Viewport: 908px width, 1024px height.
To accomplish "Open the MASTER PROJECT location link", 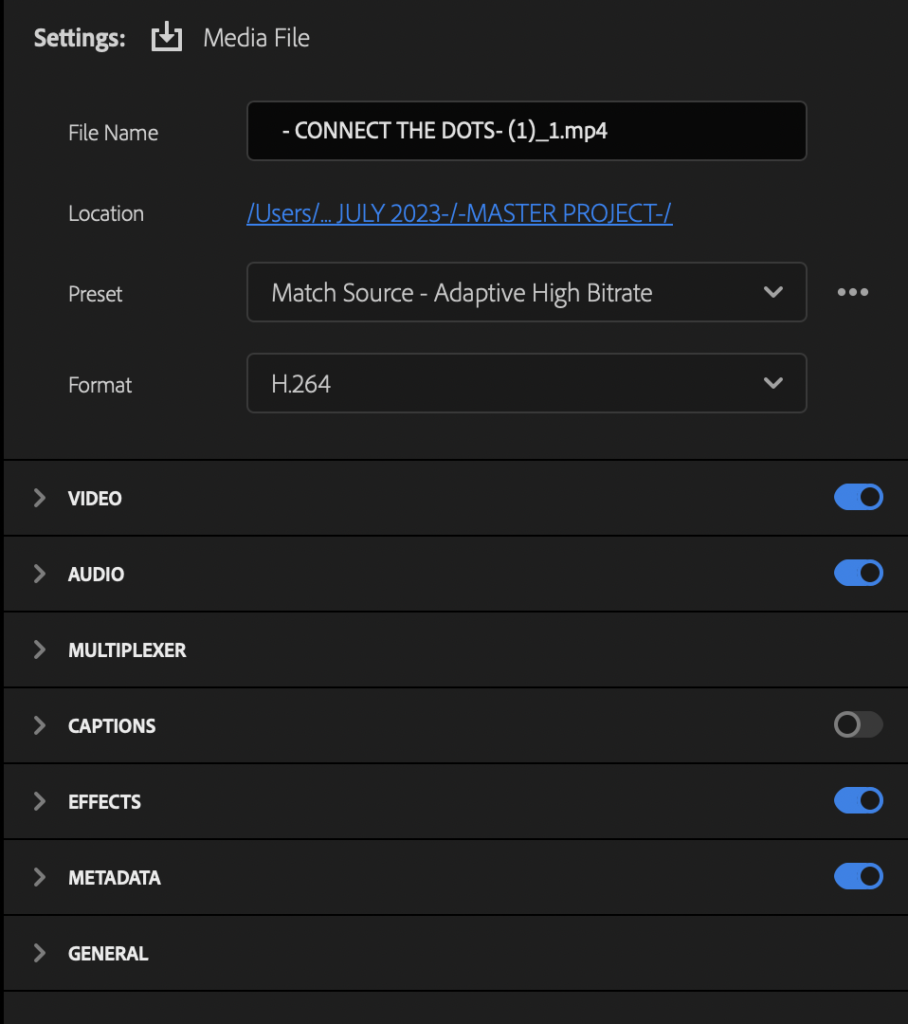I will (459, 214).
